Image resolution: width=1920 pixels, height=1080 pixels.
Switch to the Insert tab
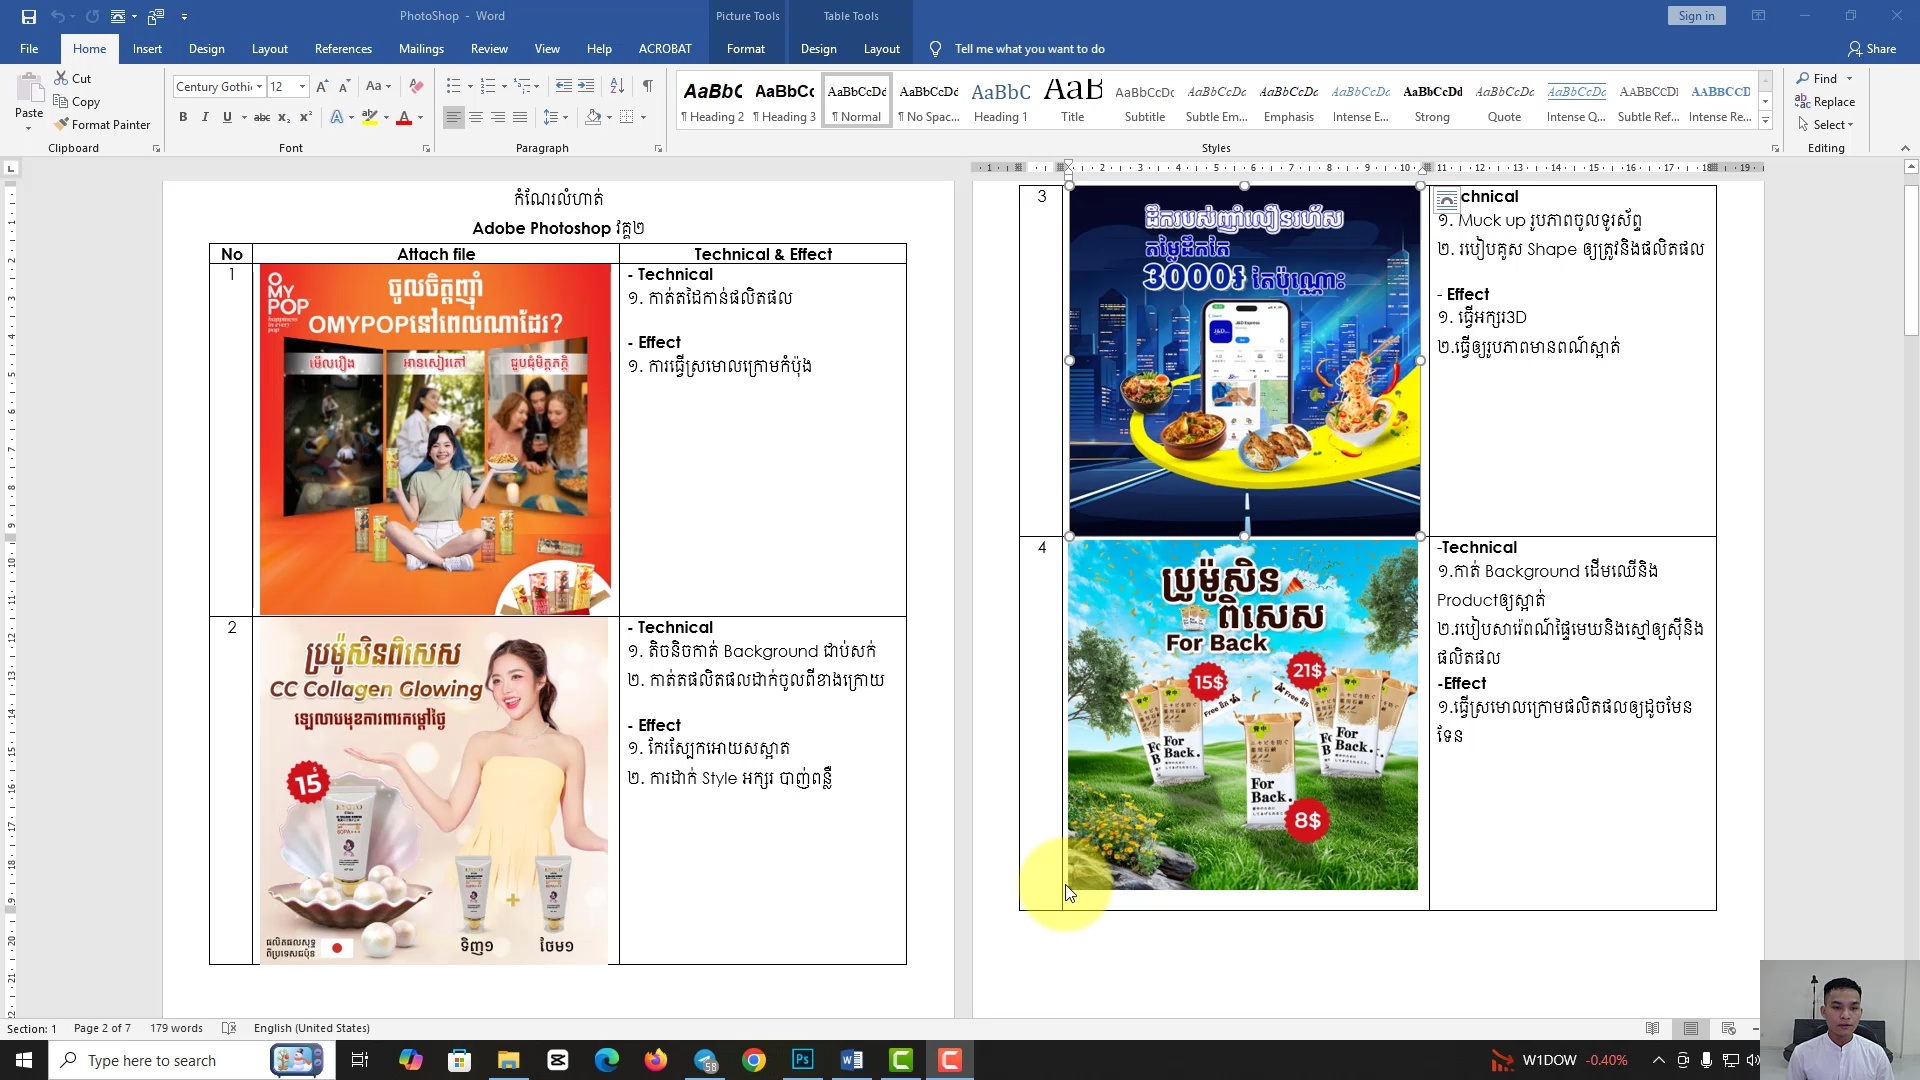pos(147,48)
